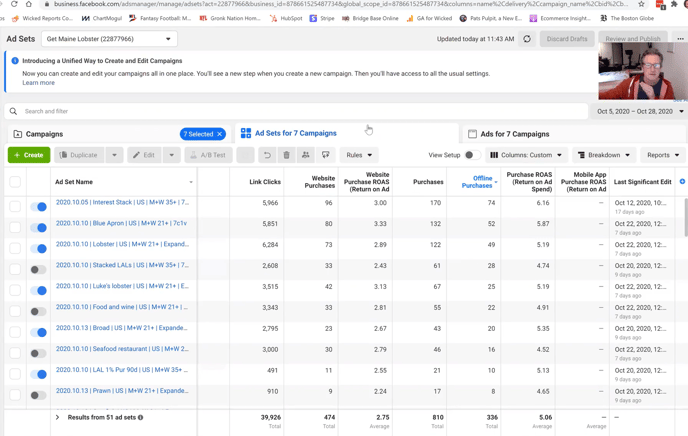Click the Review and Publish button
Screen dimensions: 688x436
633,37
